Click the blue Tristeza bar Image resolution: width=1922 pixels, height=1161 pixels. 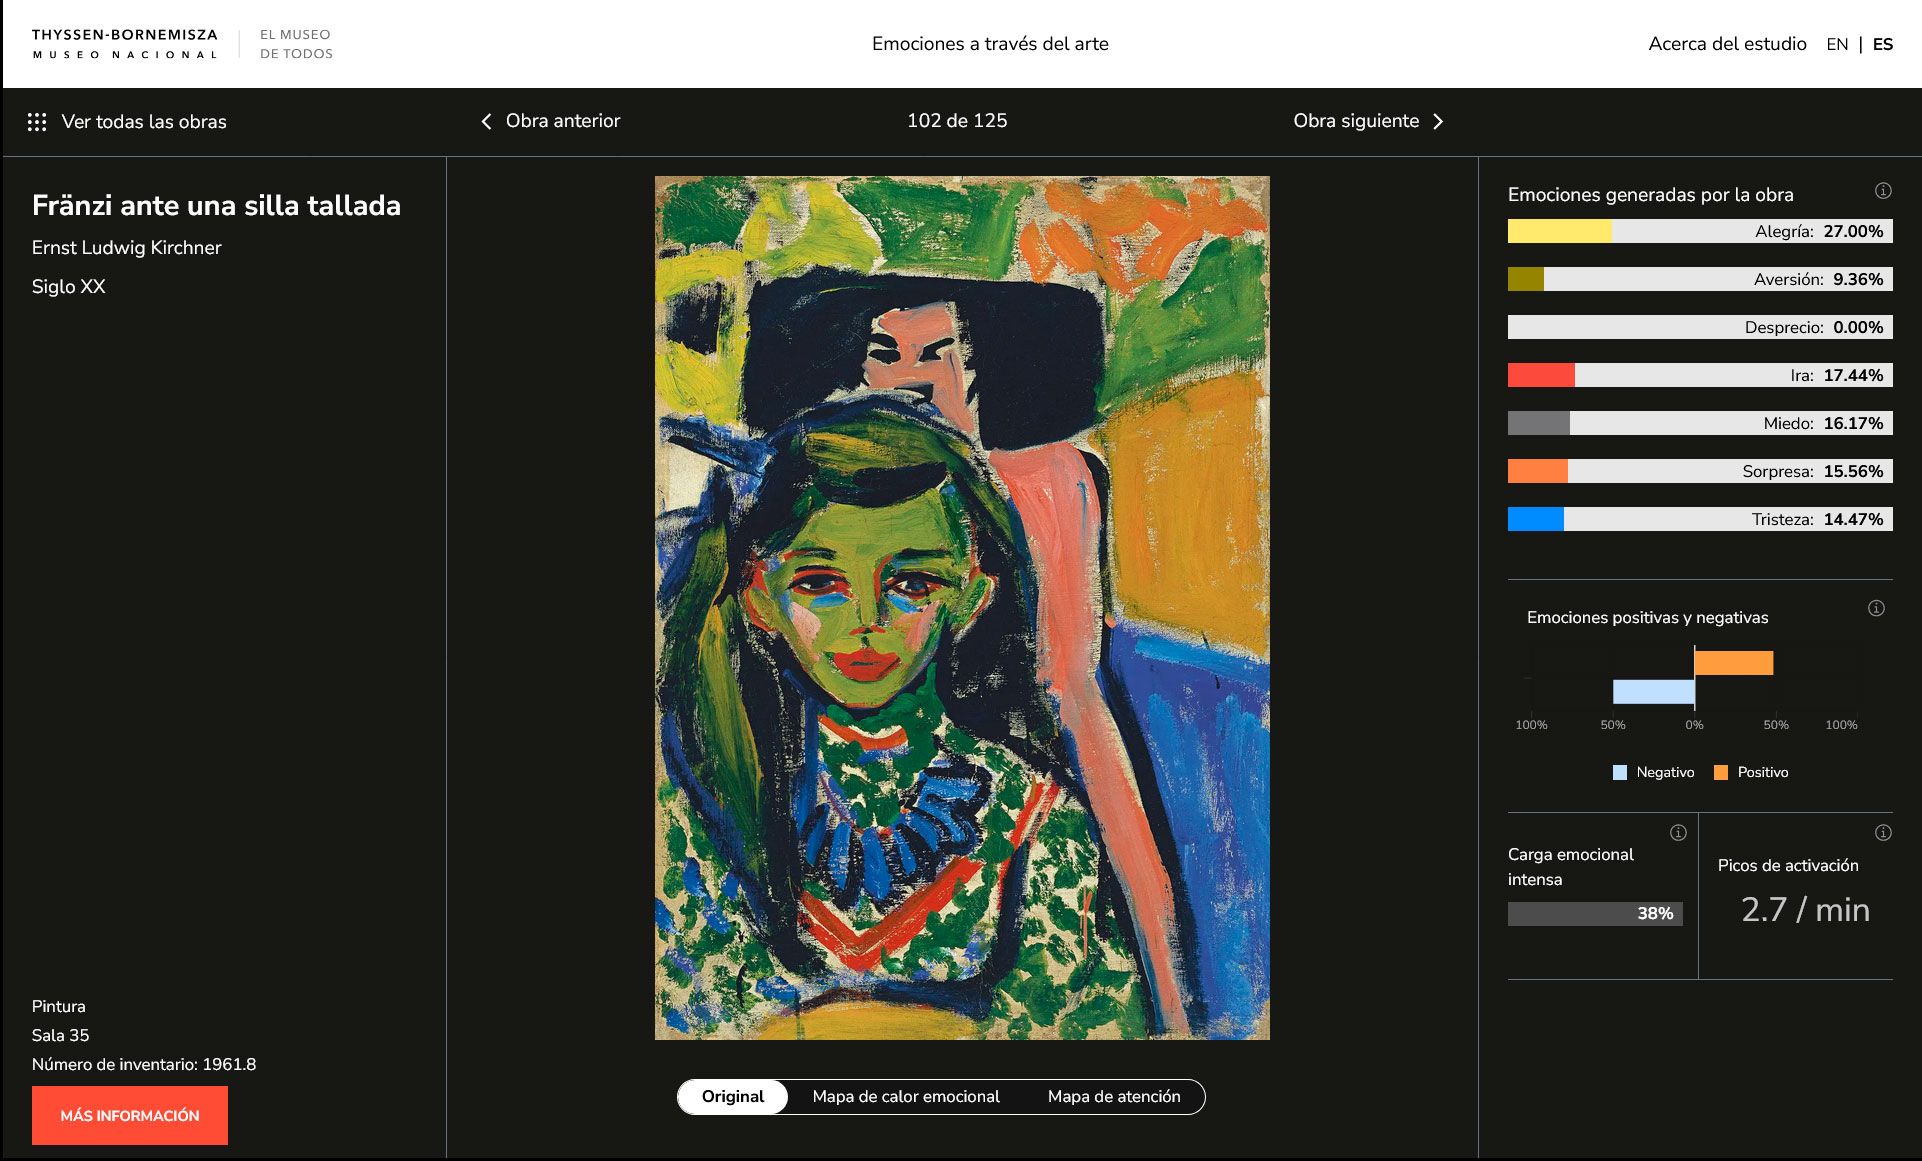tap(1535, 519)
